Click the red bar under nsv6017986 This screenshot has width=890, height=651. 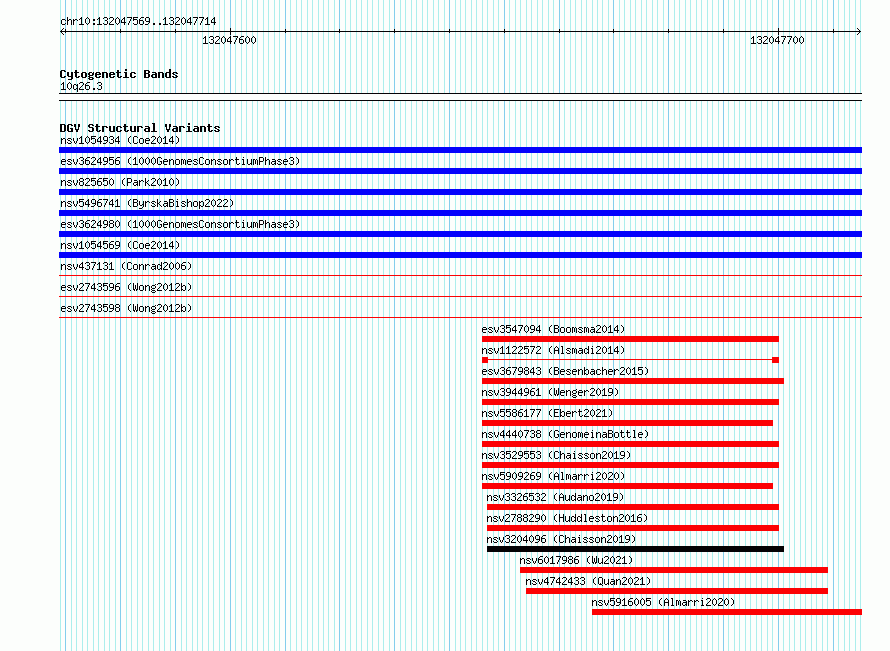pos(674,570)
